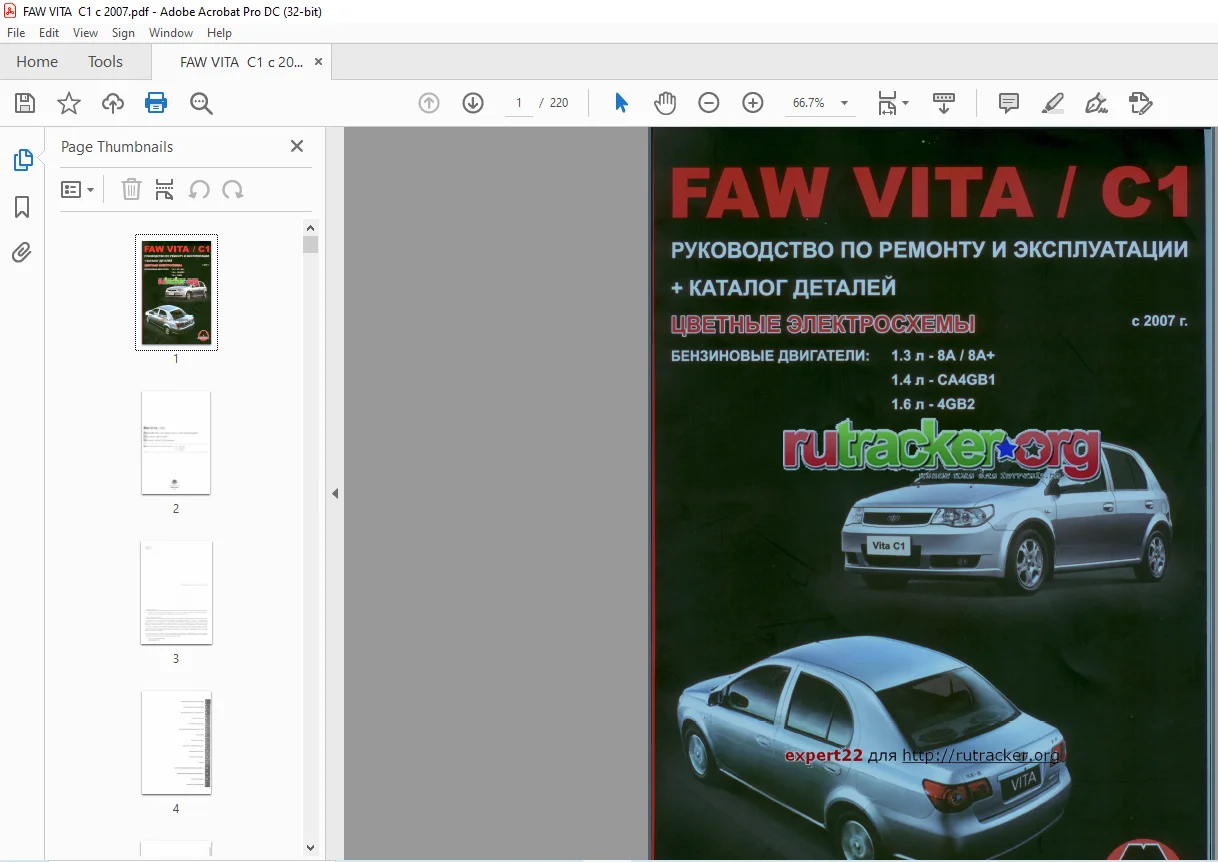Select the page 3 thumbnail
This screenshot has width=1218, height=862.
pyautogui.click(x=176, y=592)
